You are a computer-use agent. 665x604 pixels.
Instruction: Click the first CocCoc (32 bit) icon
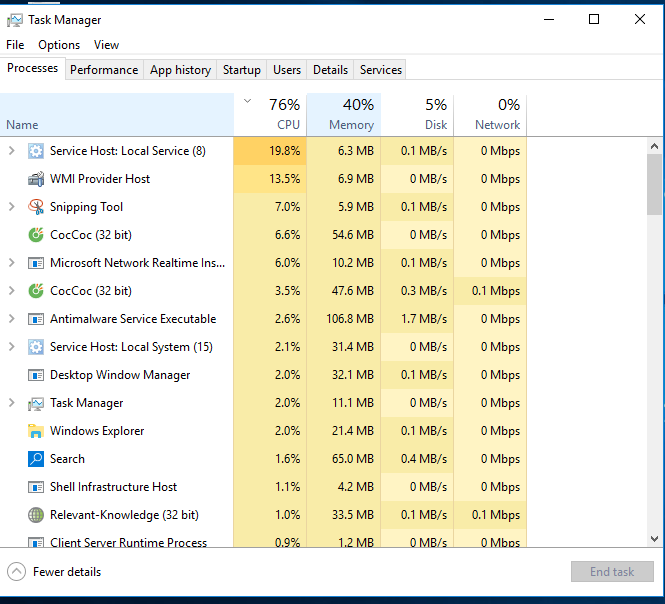(36, 235)
